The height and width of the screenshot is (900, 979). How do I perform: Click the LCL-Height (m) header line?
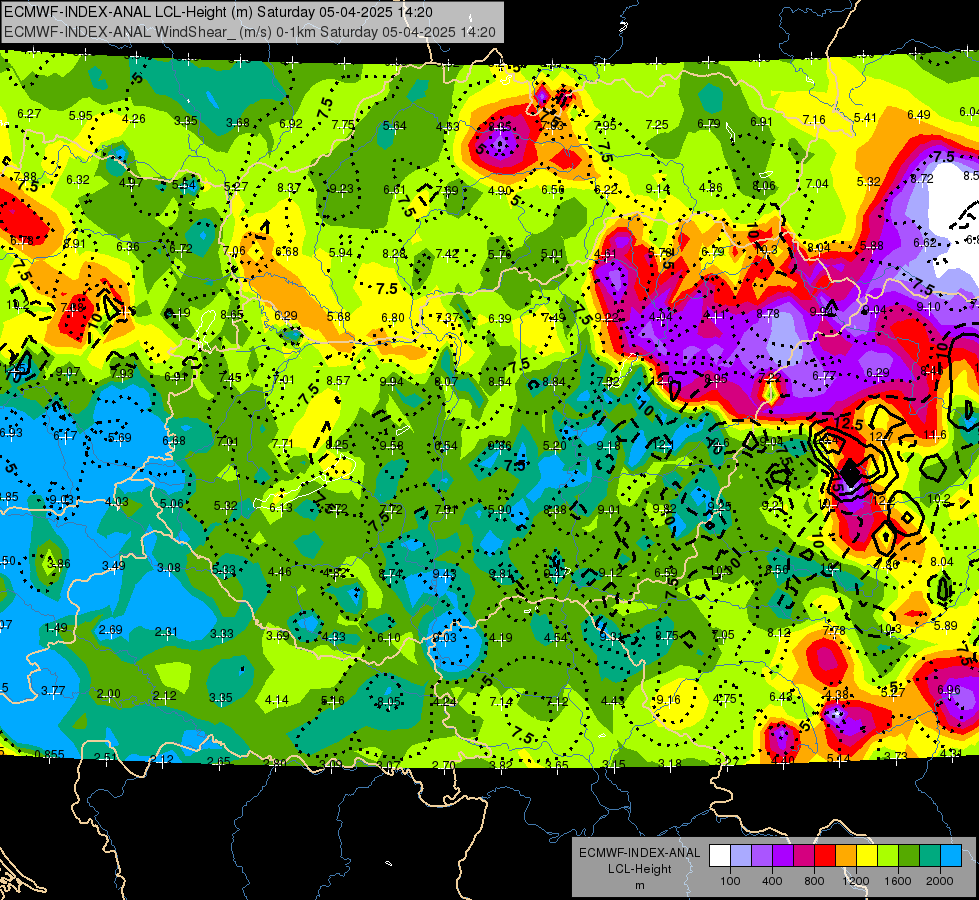pos(218,12)
